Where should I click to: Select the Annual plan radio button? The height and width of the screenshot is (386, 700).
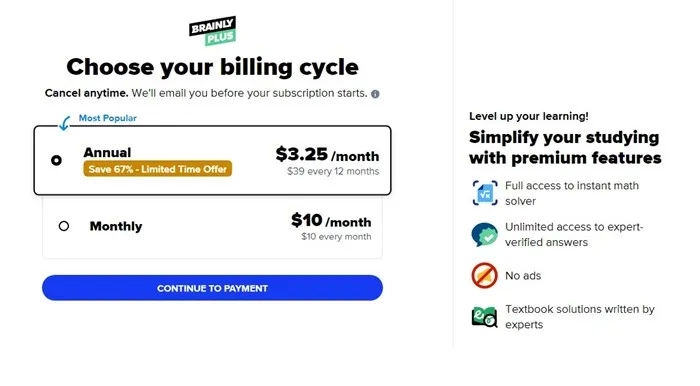(56, 160)
